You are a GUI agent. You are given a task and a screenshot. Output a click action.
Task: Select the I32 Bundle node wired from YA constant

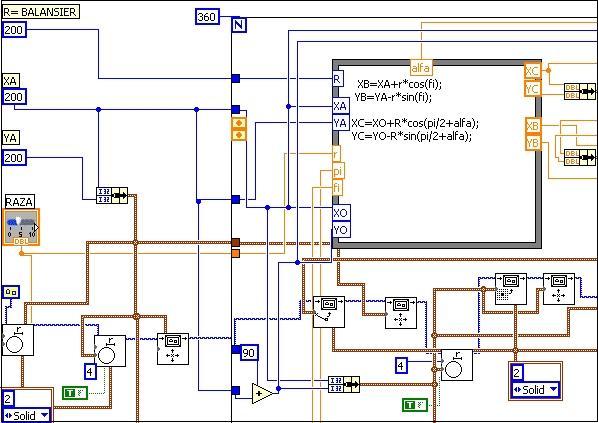pyautogui.click(x=112, y=195)
